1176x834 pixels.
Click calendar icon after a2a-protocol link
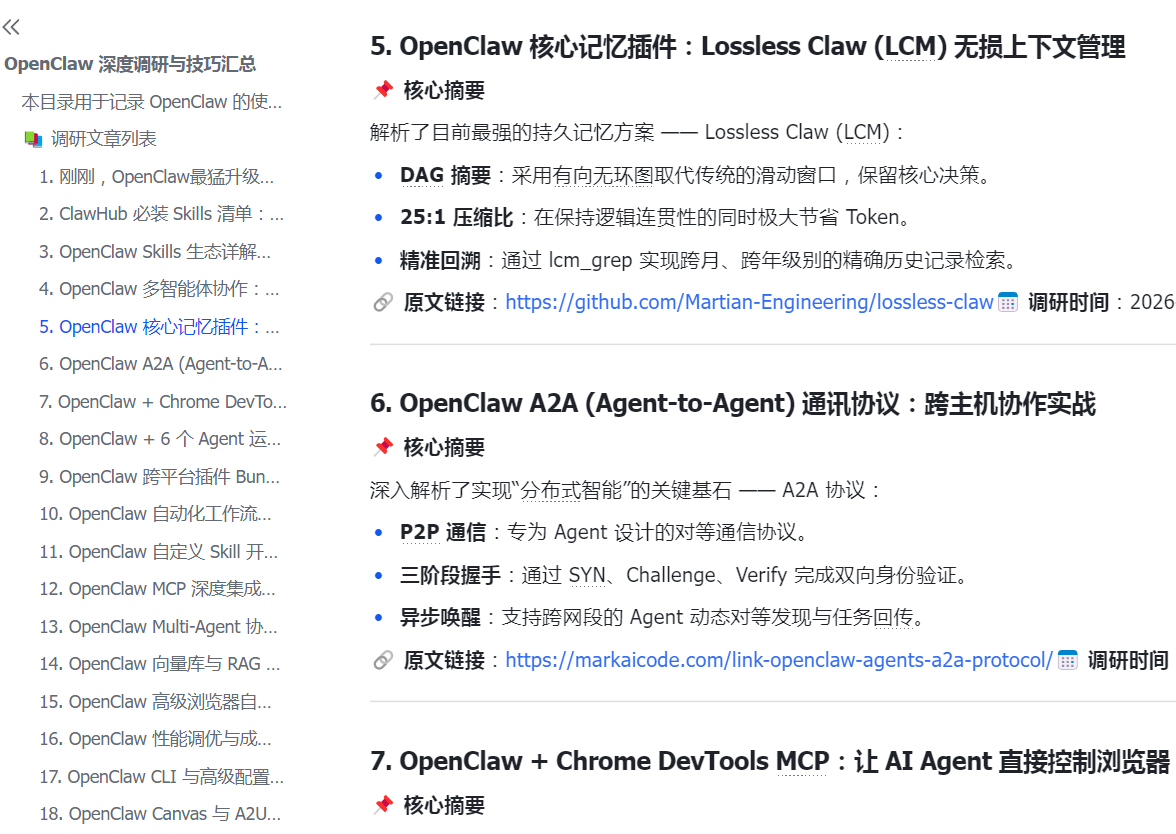(x=1067, y=660)
